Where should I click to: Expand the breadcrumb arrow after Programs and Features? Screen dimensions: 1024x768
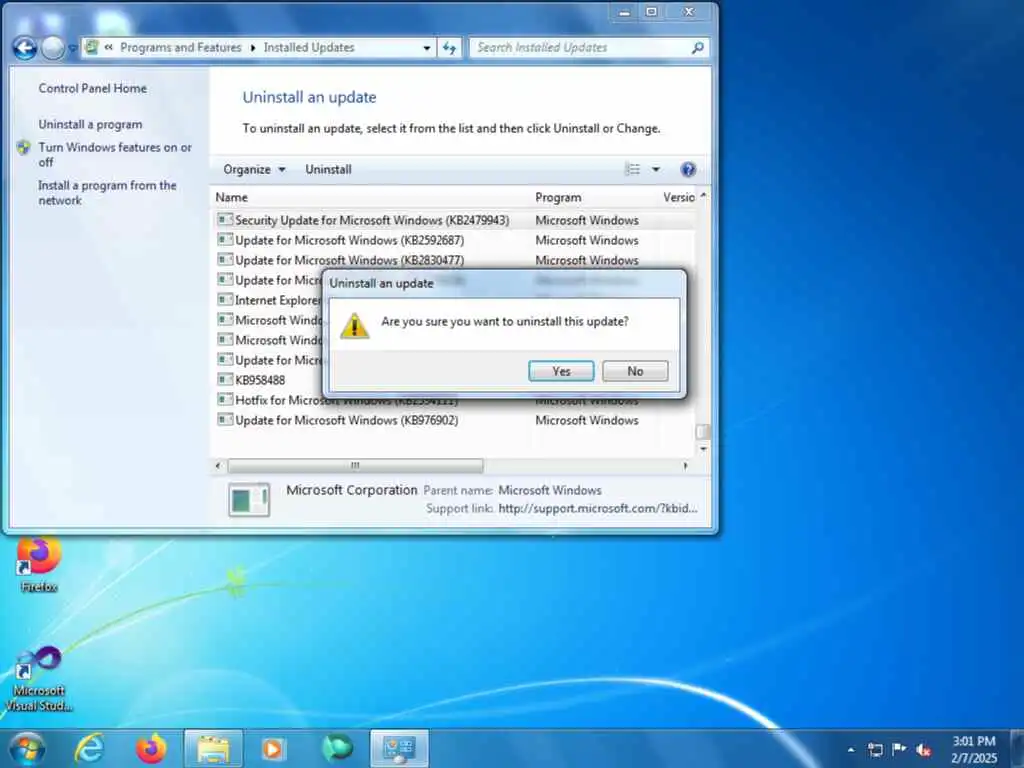253,48
